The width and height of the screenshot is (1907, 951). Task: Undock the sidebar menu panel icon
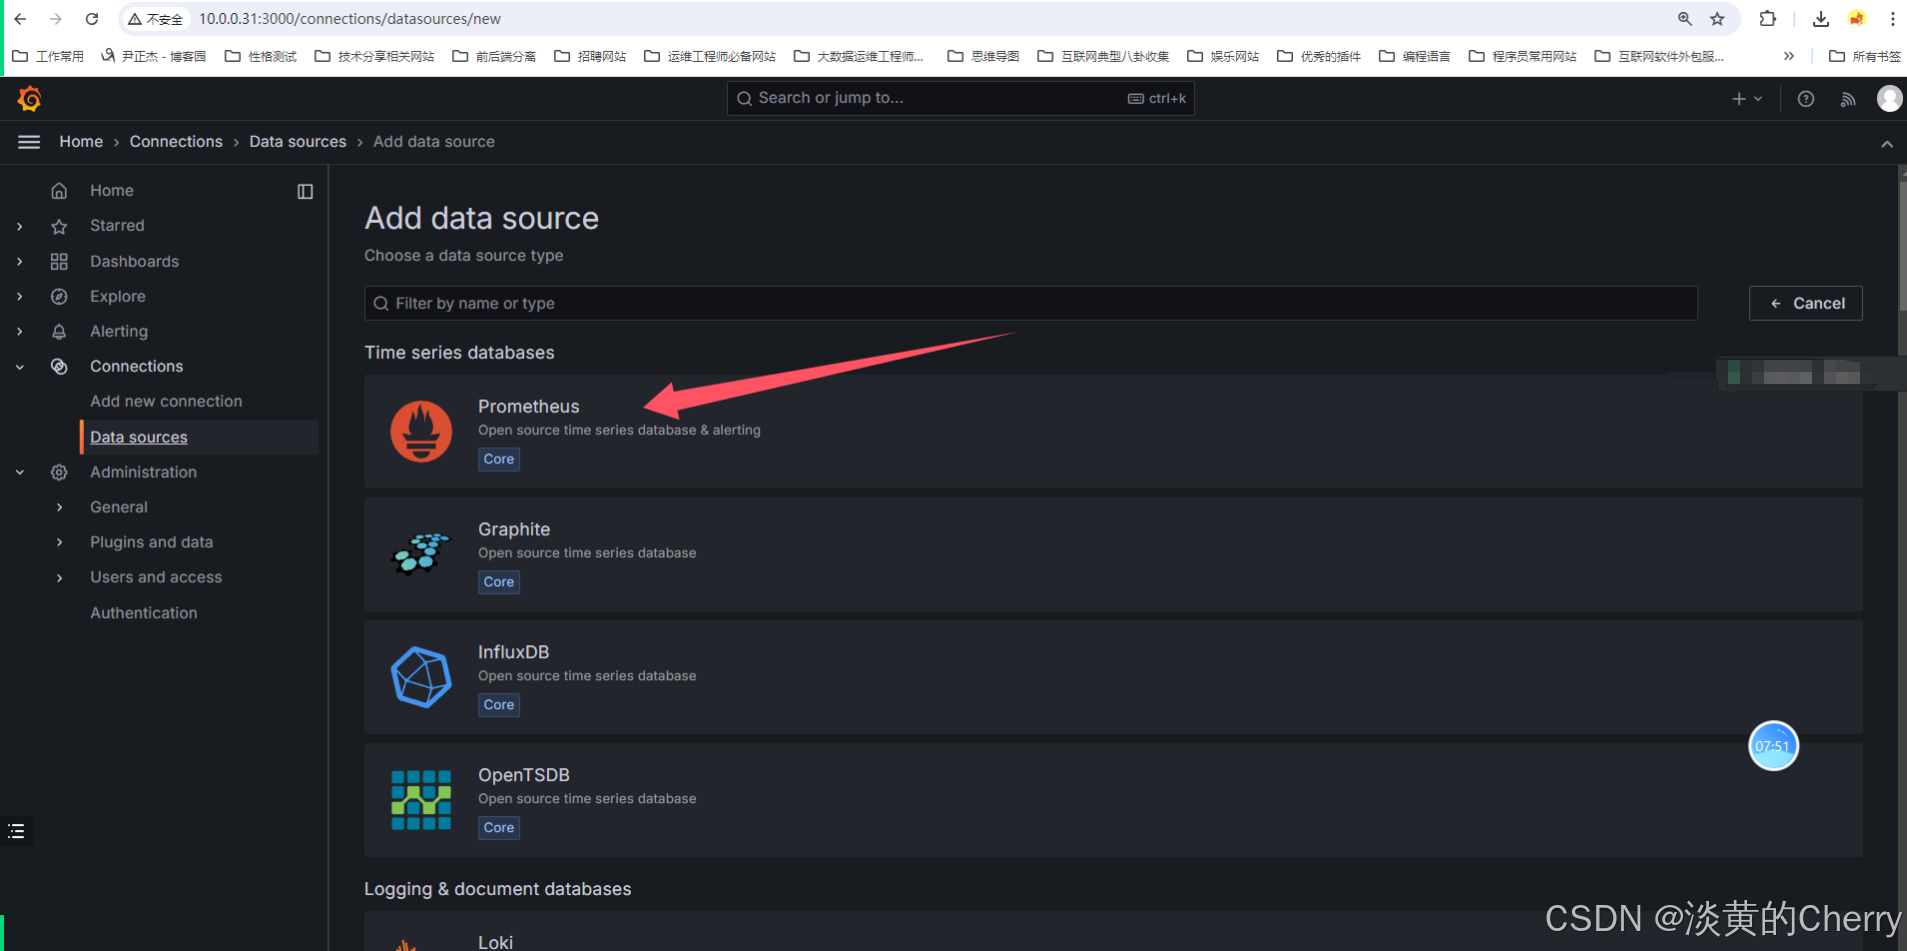click(x=305, y=191)
